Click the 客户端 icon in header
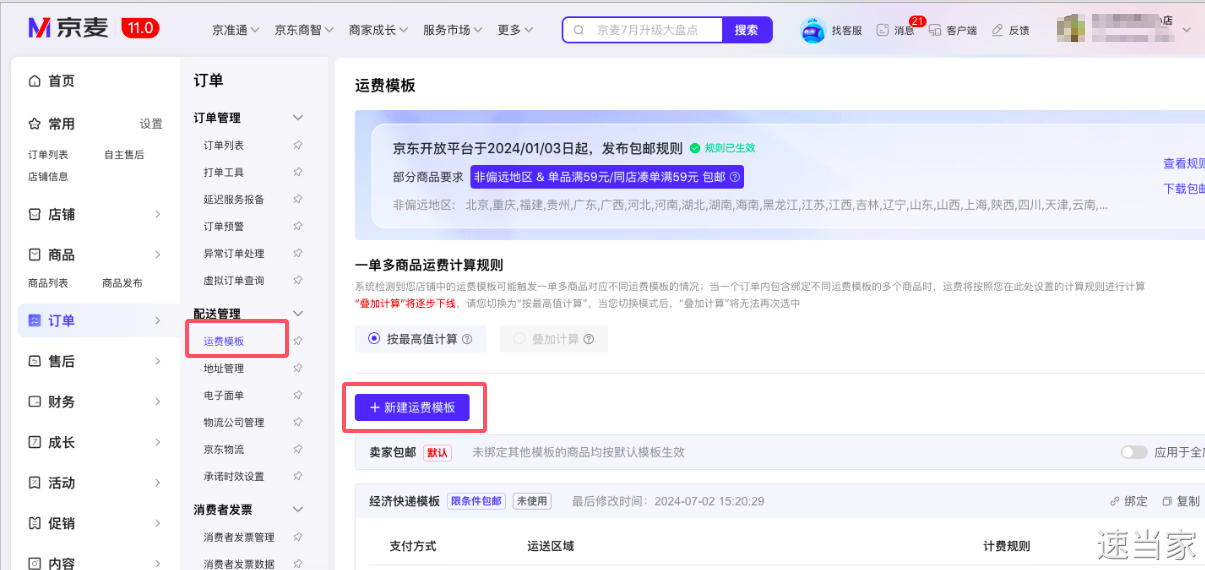Screen dimensions: 1205x570 937,30
